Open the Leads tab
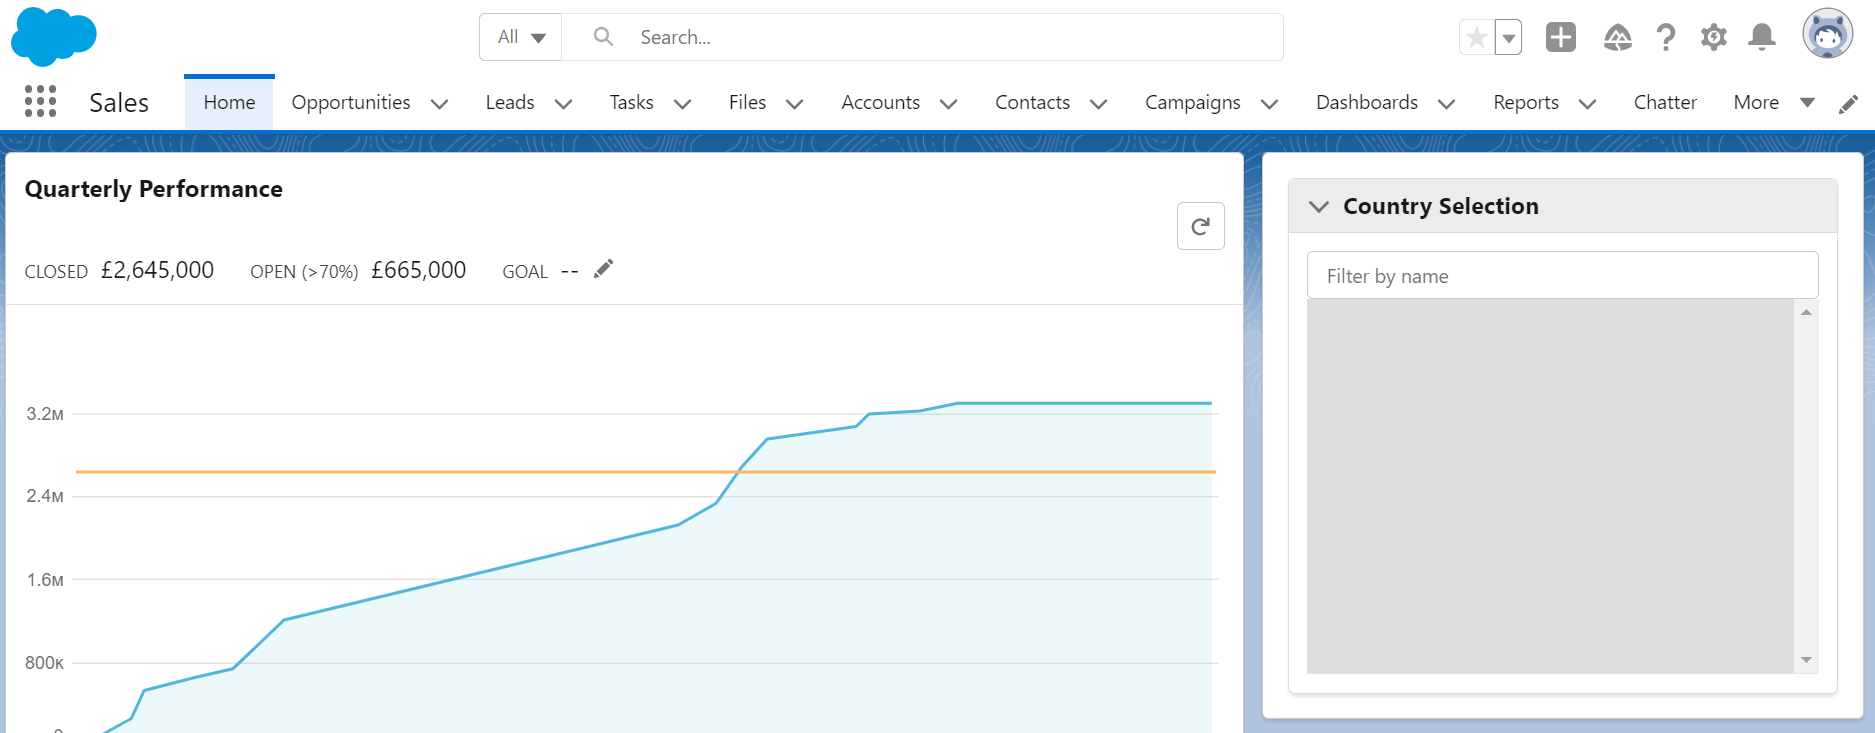 click(510, 102)
